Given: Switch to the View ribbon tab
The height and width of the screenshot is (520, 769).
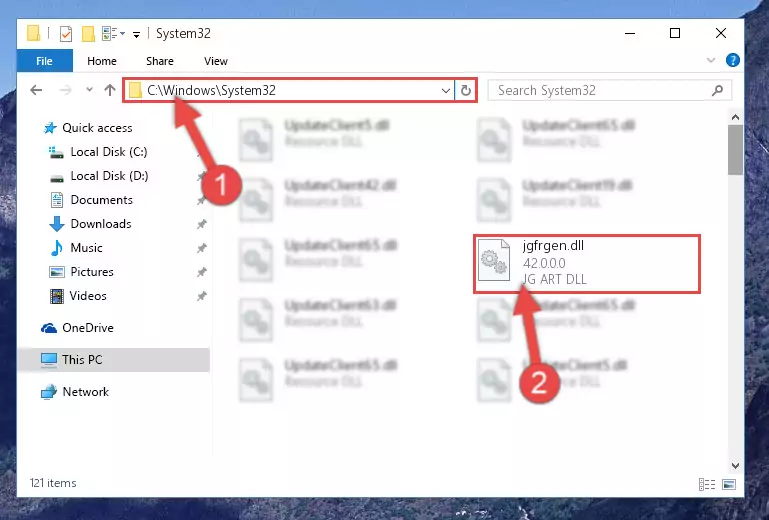Looking at the screenshot, I should pos(216,61).
